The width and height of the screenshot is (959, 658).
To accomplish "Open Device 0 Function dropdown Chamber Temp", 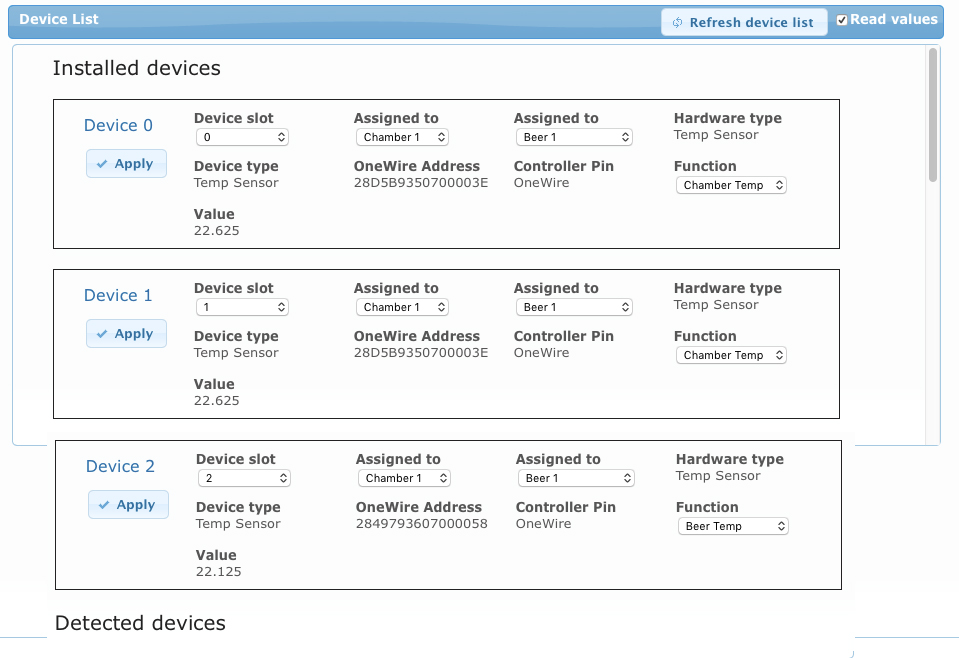I will (731, 185).
